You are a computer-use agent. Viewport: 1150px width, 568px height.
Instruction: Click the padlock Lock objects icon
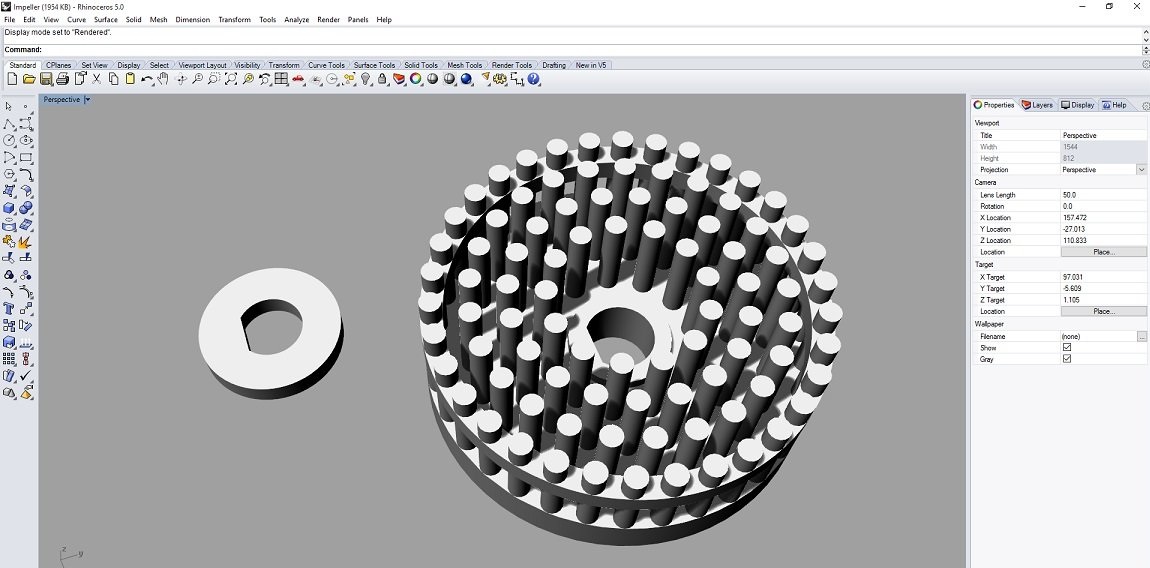tap(382, 79)
